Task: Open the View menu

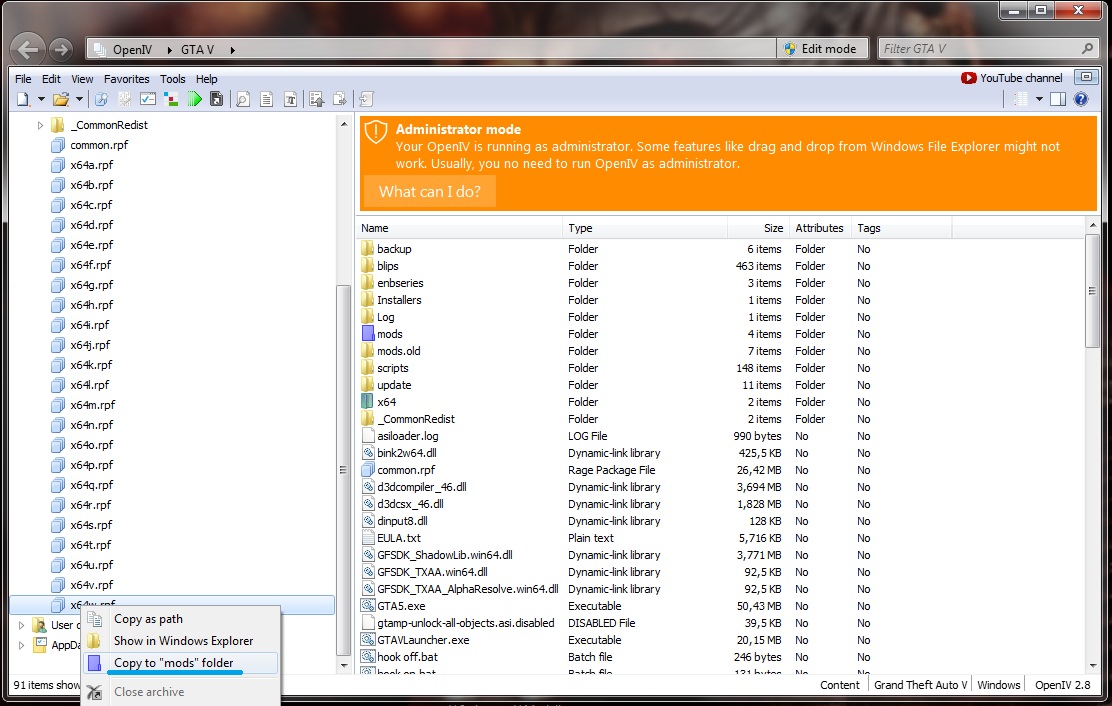Action: pyautogui.click(x=82, y=79)
